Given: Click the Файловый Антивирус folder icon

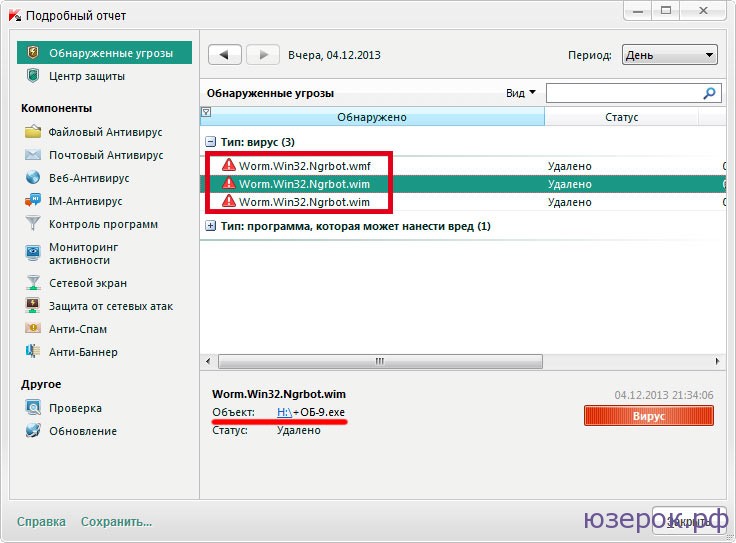Looking at the screenshot, I should 33,132.
